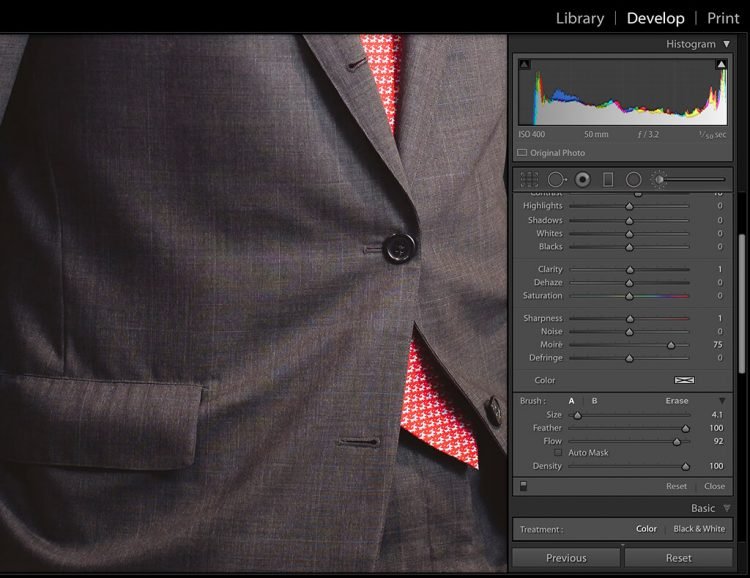This screenshot has width=750, height=578.
Task: Click the Moiré value 75
Action: (x=717, y=345)
